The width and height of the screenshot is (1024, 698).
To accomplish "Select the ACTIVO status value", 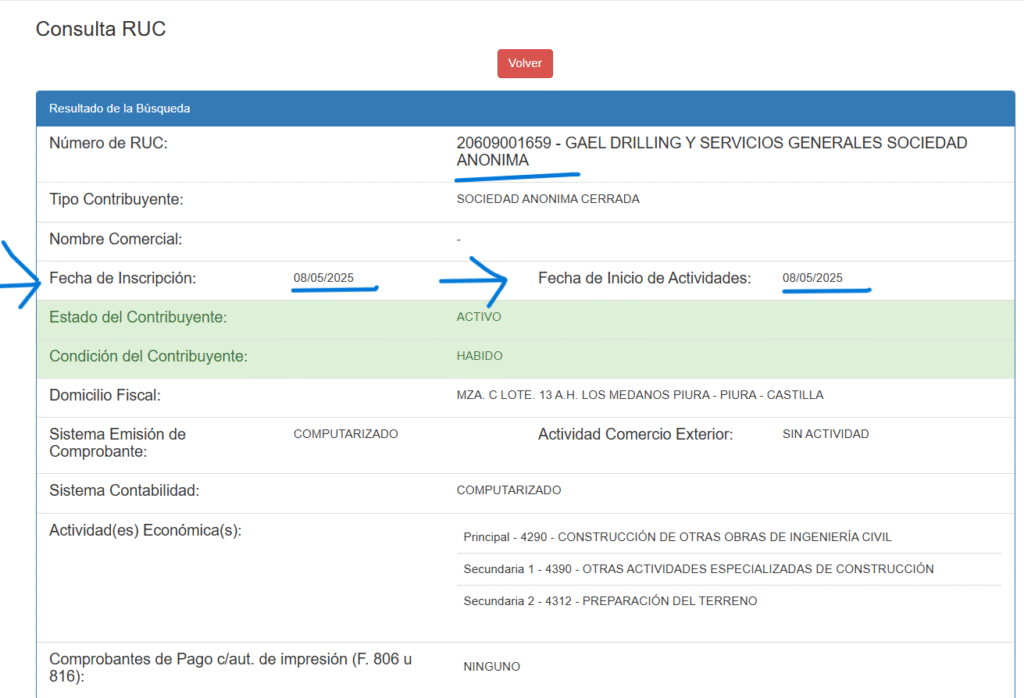I will point(479,317).
